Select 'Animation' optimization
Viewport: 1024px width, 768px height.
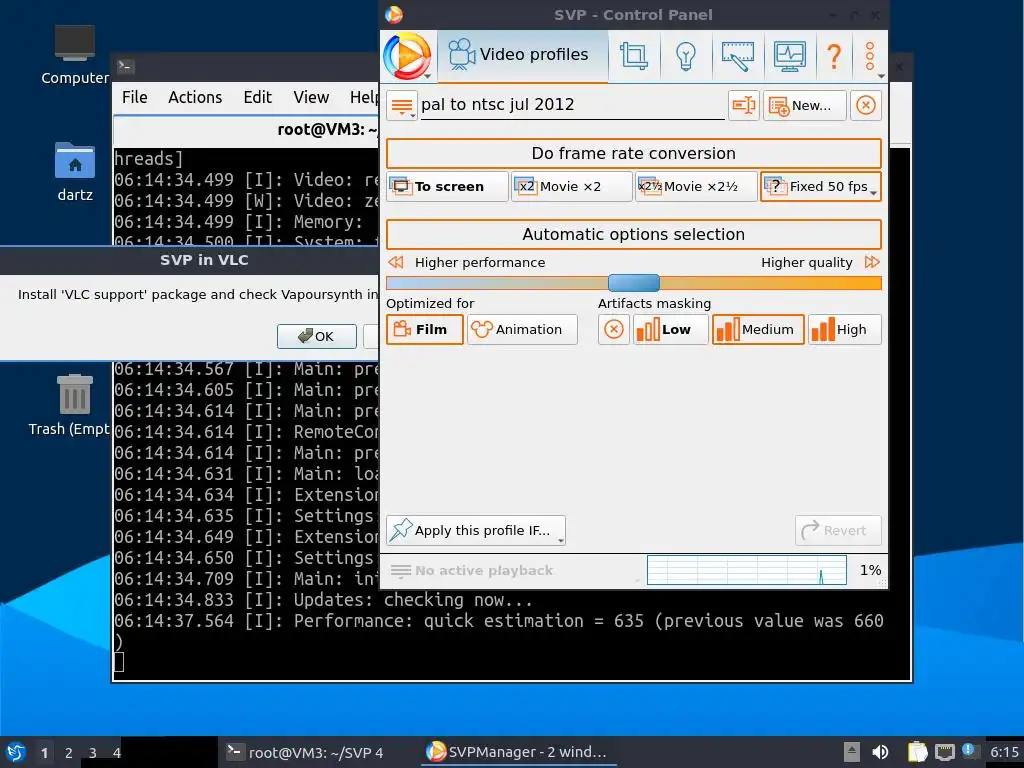pyautogui.click(x=522, y=330)
